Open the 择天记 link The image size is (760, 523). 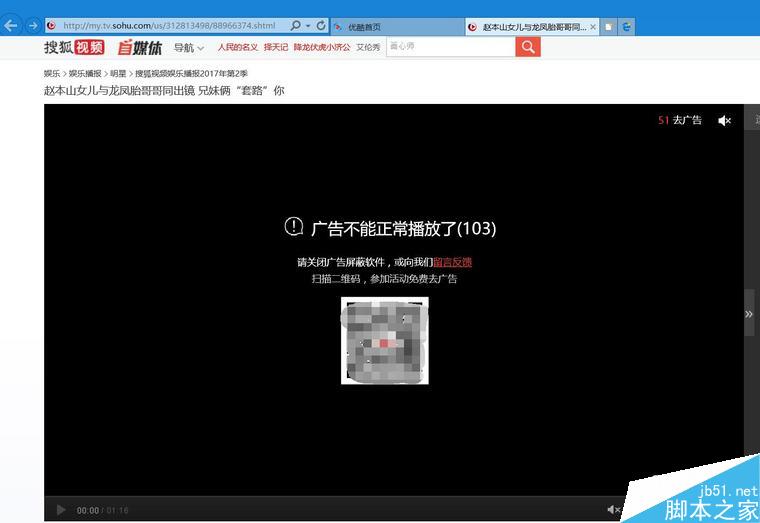(276, 47)
